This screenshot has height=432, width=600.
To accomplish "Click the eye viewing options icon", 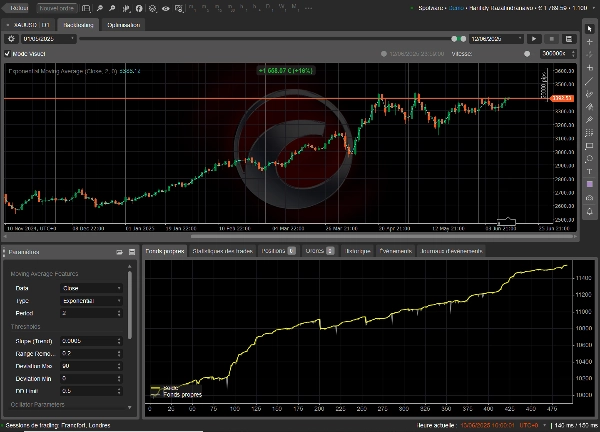I will [166, 8].
